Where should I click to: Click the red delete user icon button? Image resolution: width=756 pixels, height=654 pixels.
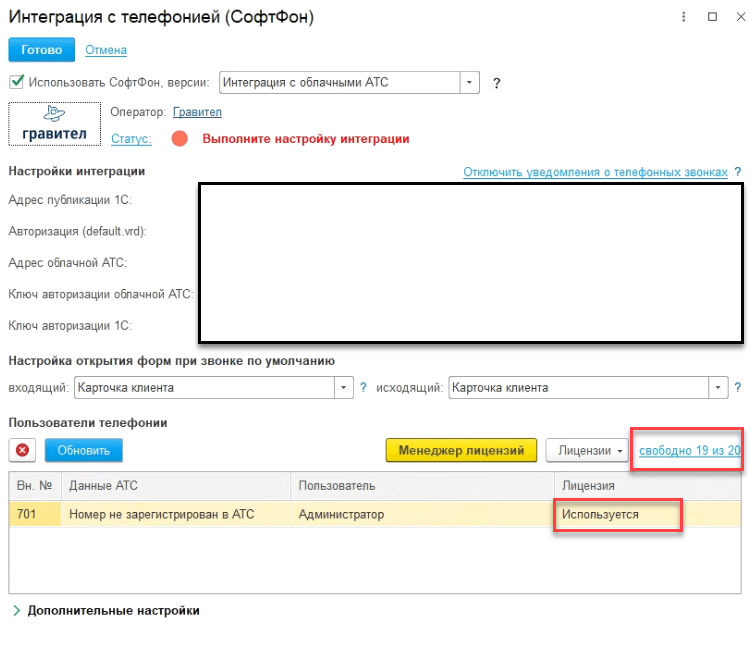[22, 450]
